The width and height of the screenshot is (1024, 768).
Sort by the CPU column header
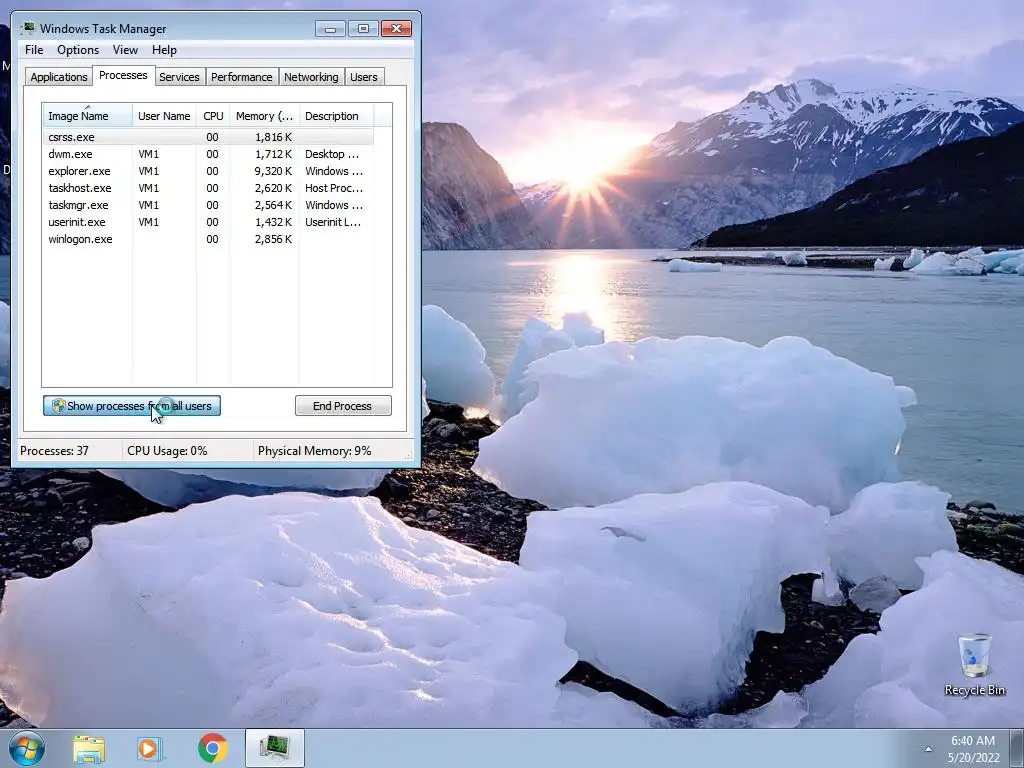point(213,116)
